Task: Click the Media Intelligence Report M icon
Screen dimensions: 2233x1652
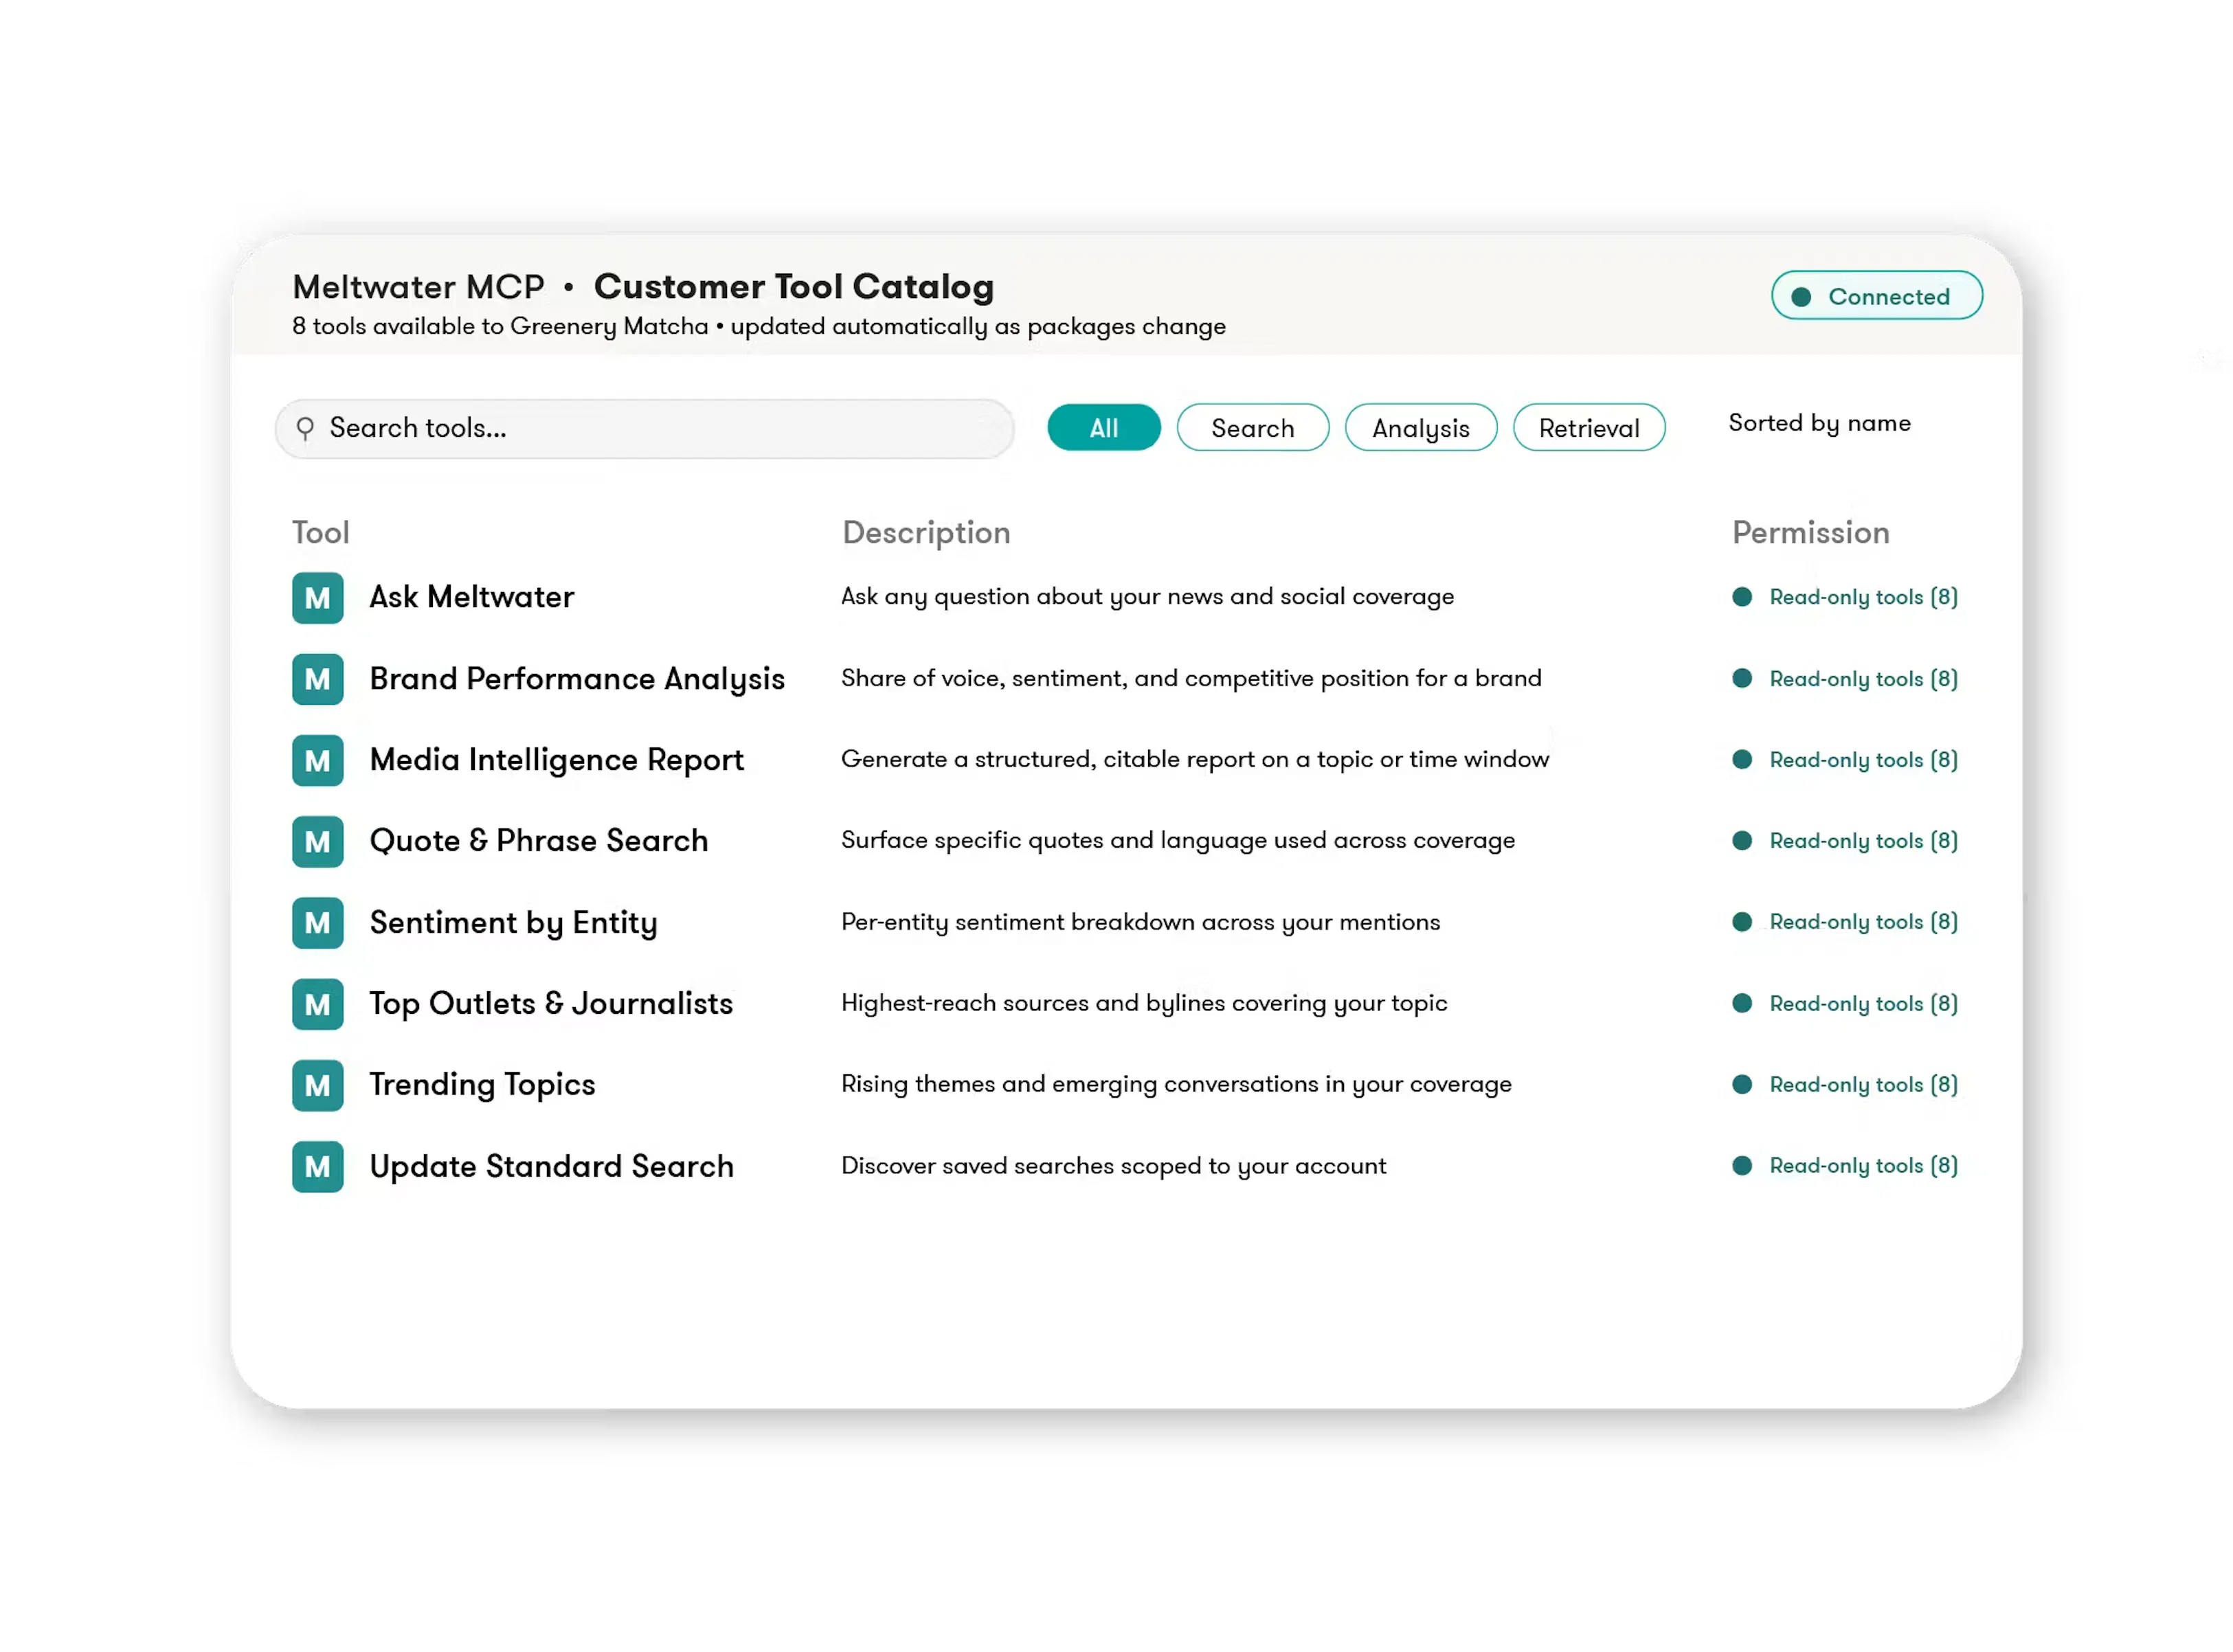Action: click(318, 761)
